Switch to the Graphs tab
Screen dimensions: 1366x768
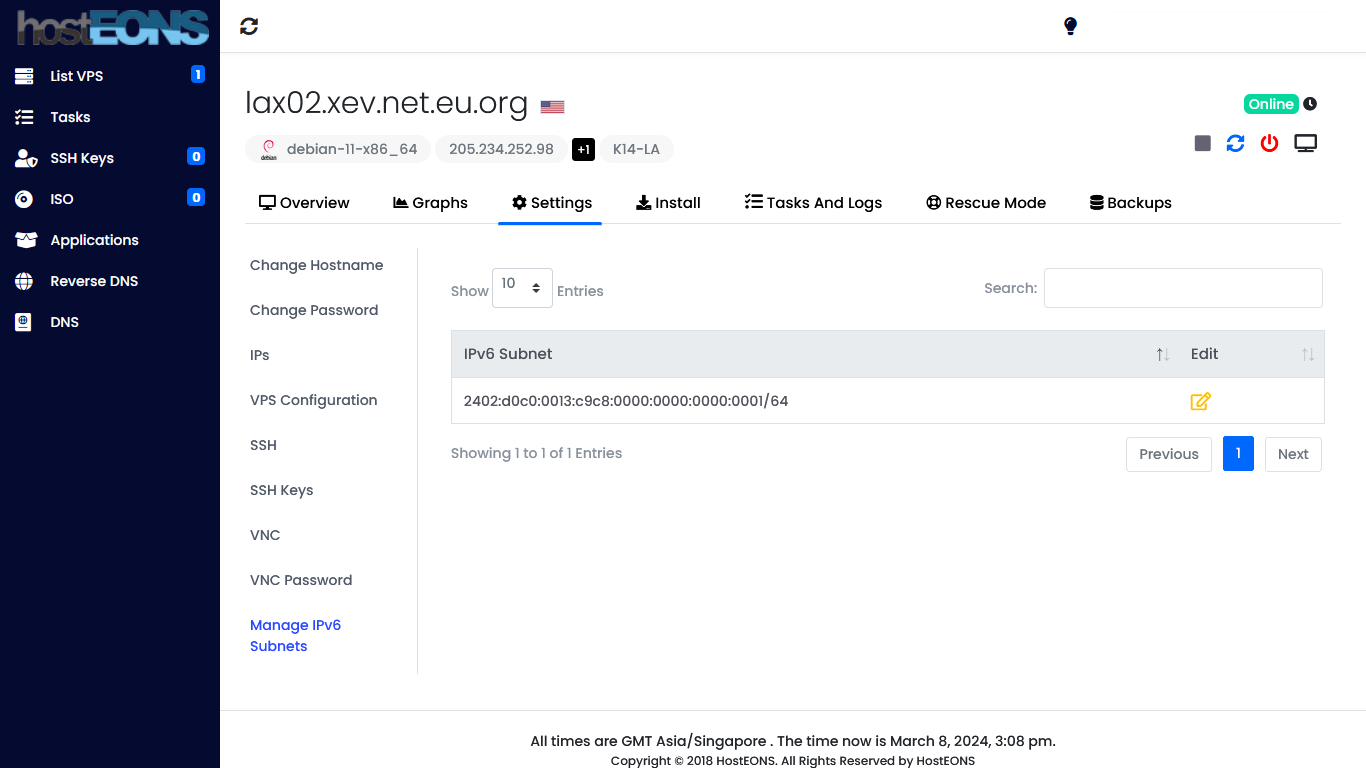click(430, 203)
